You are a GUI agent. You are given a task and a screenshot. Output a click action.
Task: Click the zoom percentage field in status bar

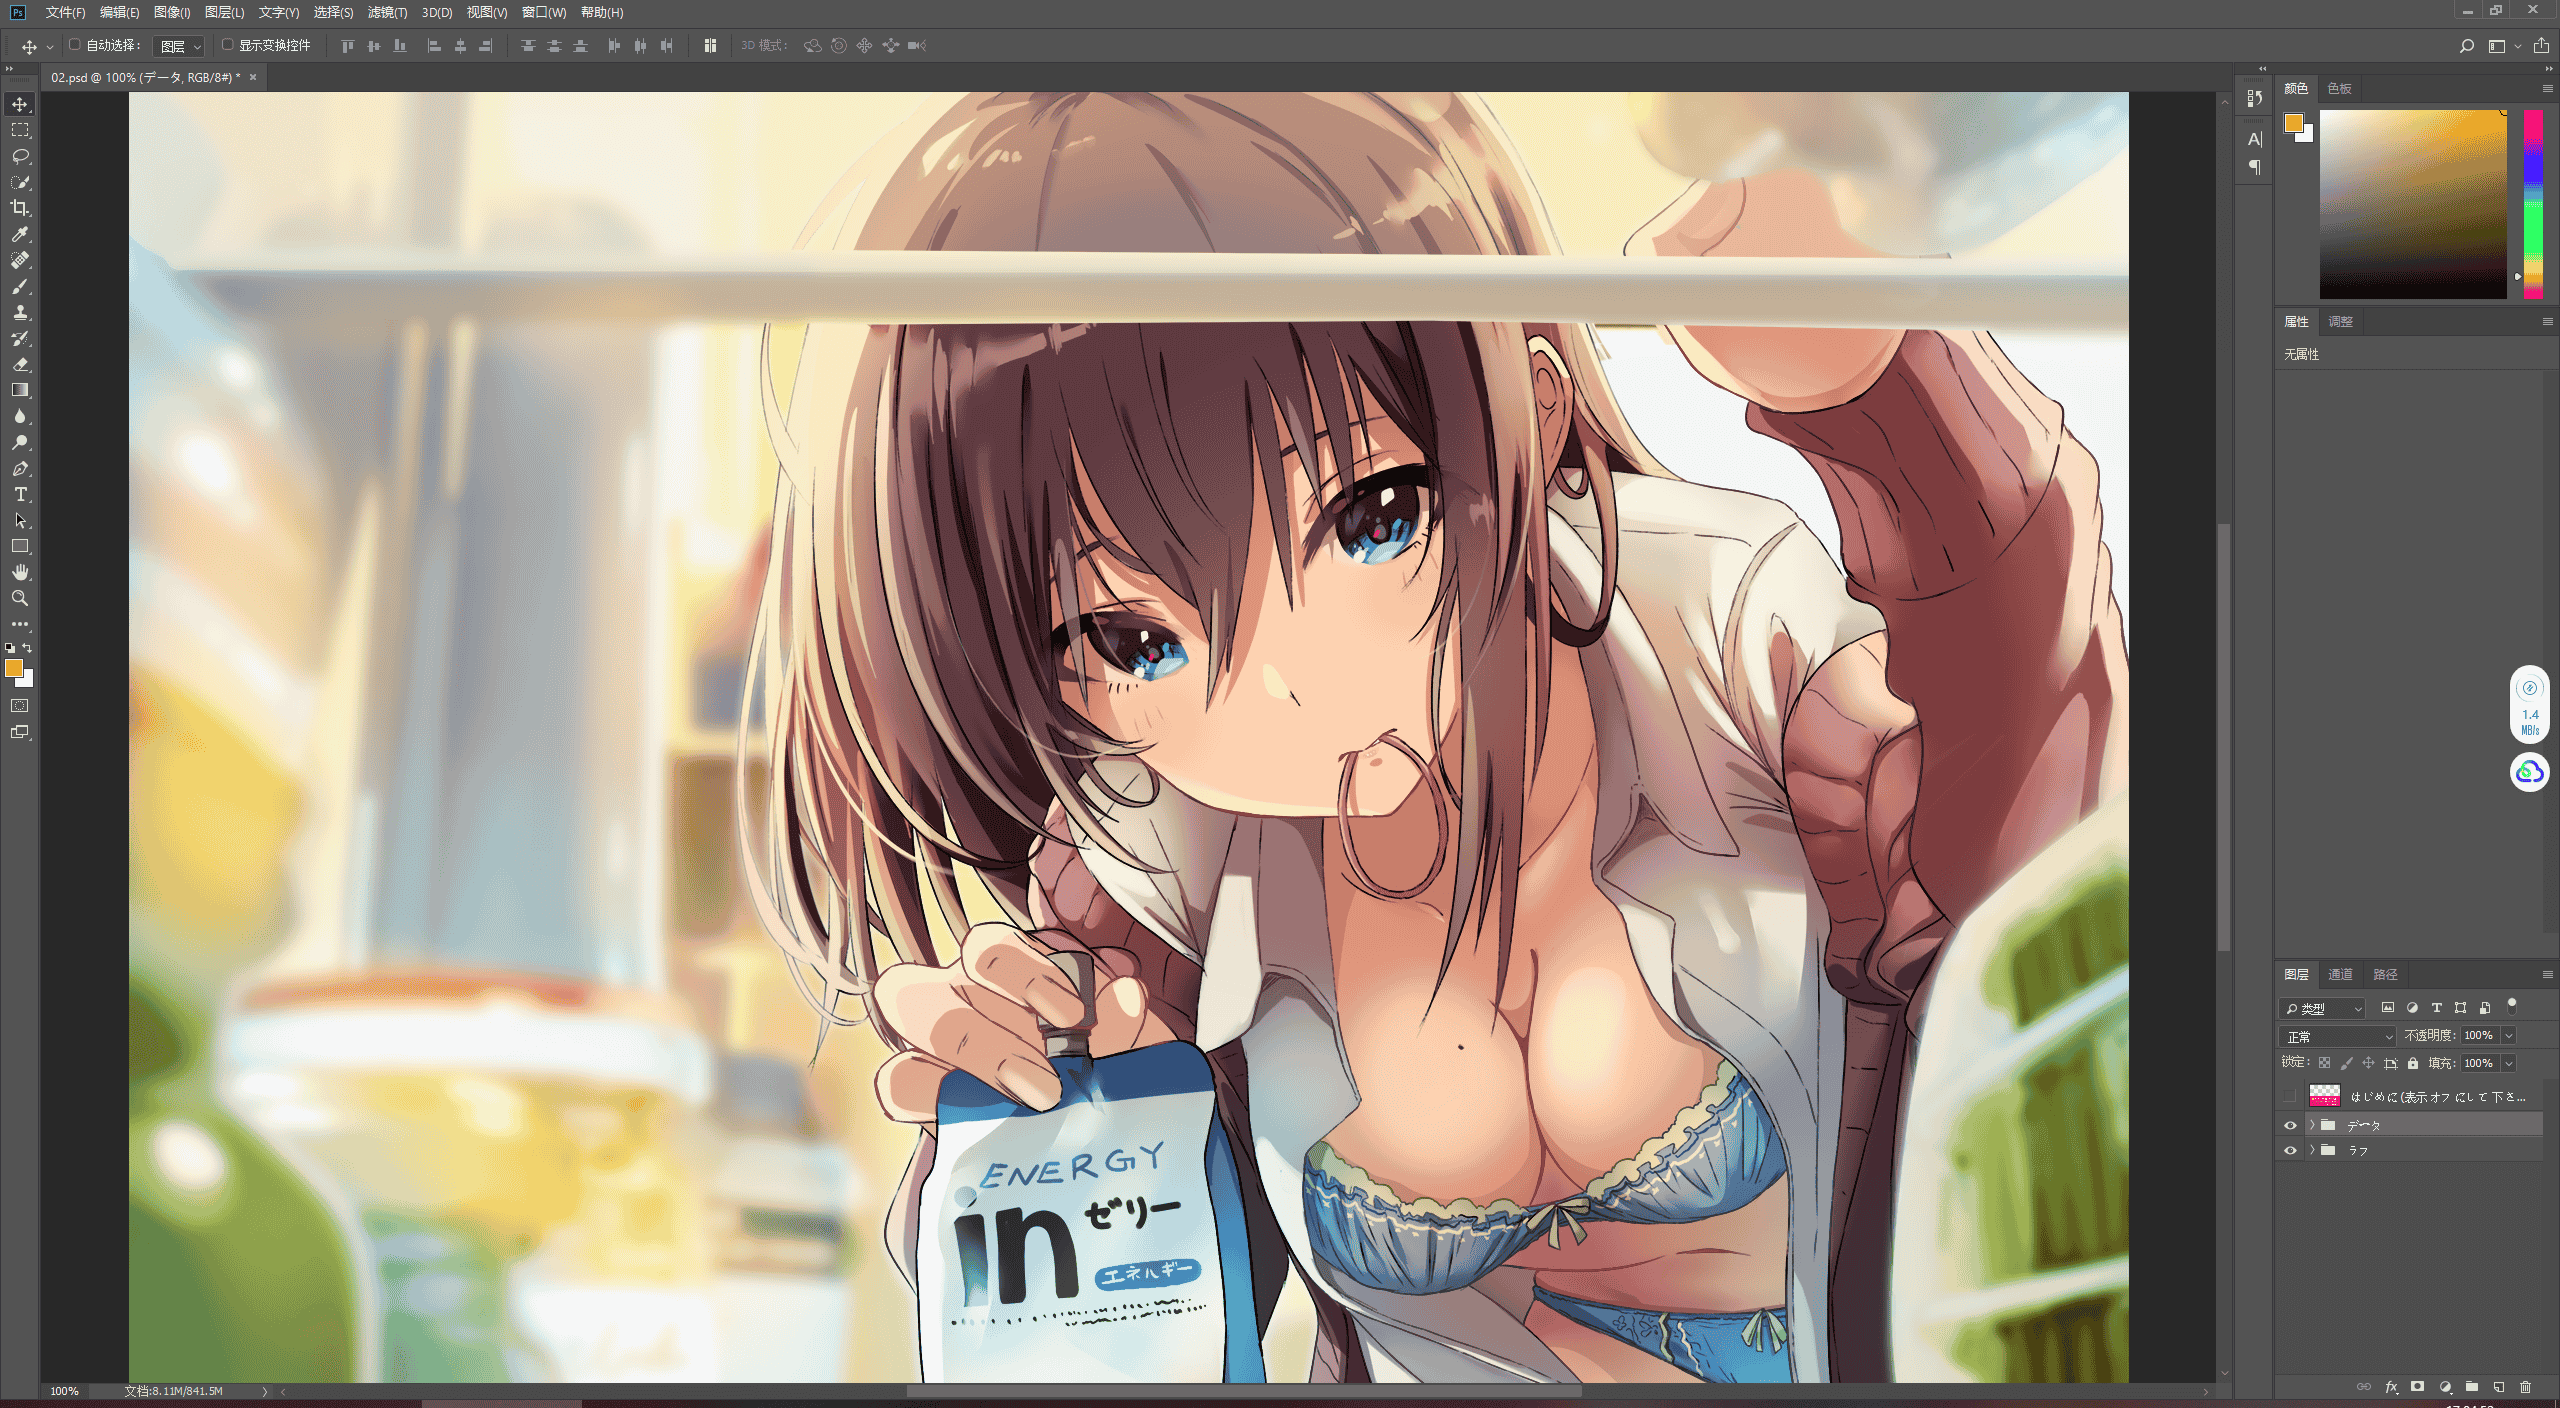(x=64, y=1391)
